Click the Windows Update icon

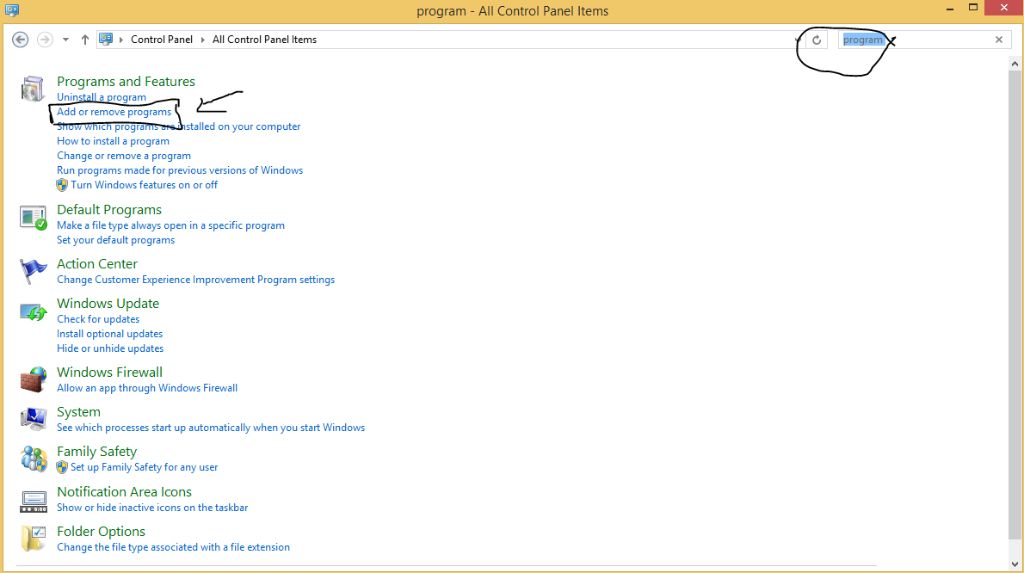pyautogui.click(x=33, y=312)
